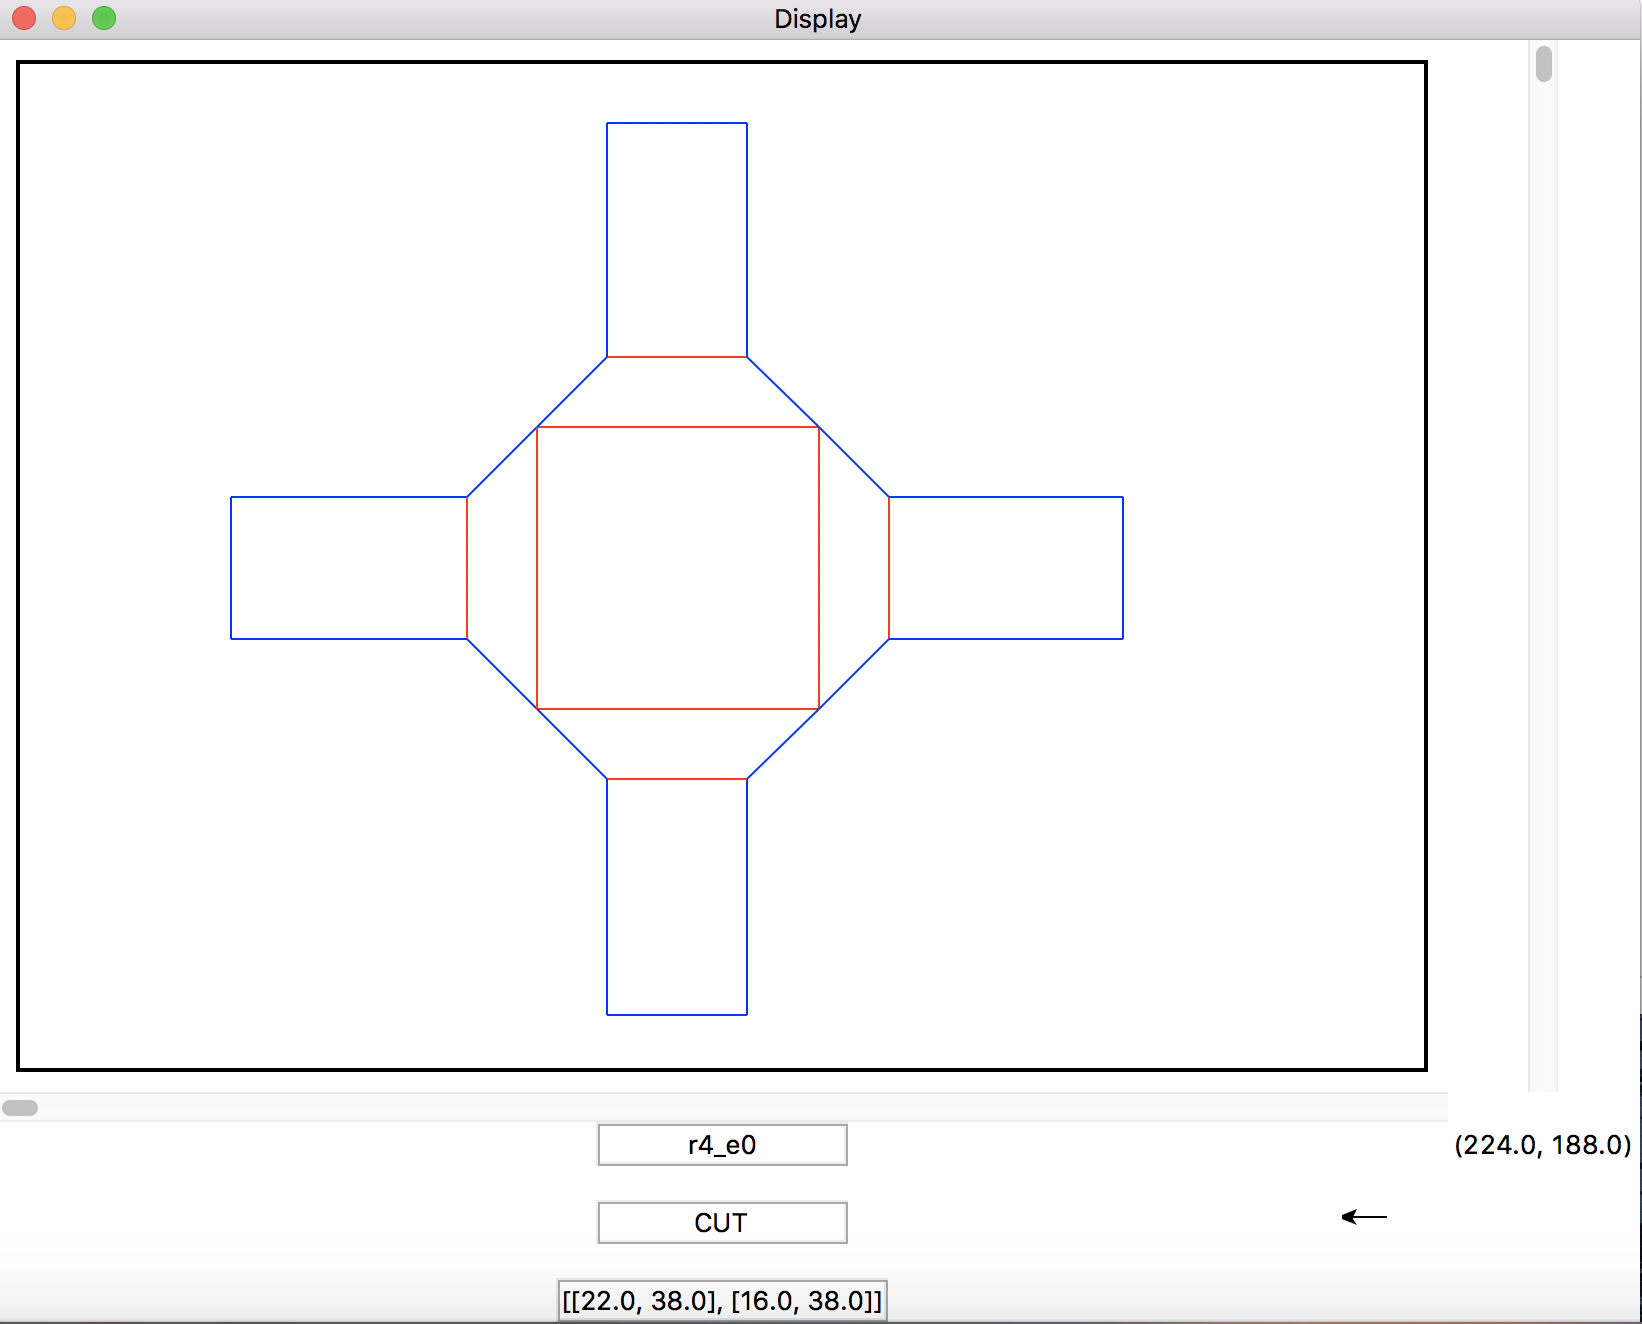Click the vertical scrollbar thumb
This screenshot has height=1324, width=1642.
point(1543,64)
